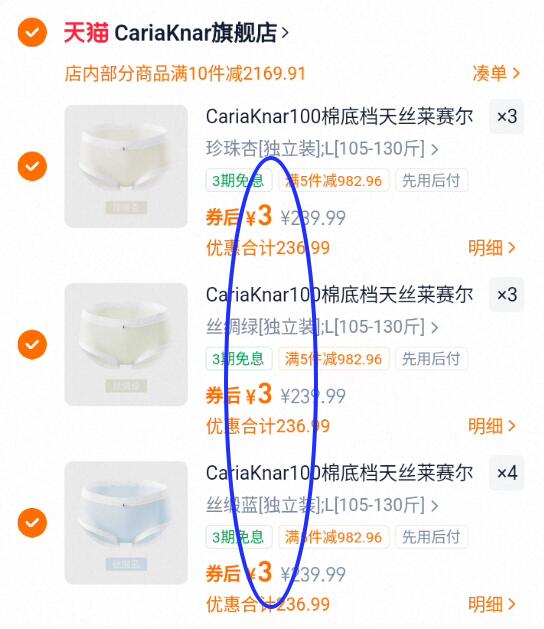544x629 pixels.
Task: Open the CariaKnar旗舰店 store page
Action: coord(201,32)
